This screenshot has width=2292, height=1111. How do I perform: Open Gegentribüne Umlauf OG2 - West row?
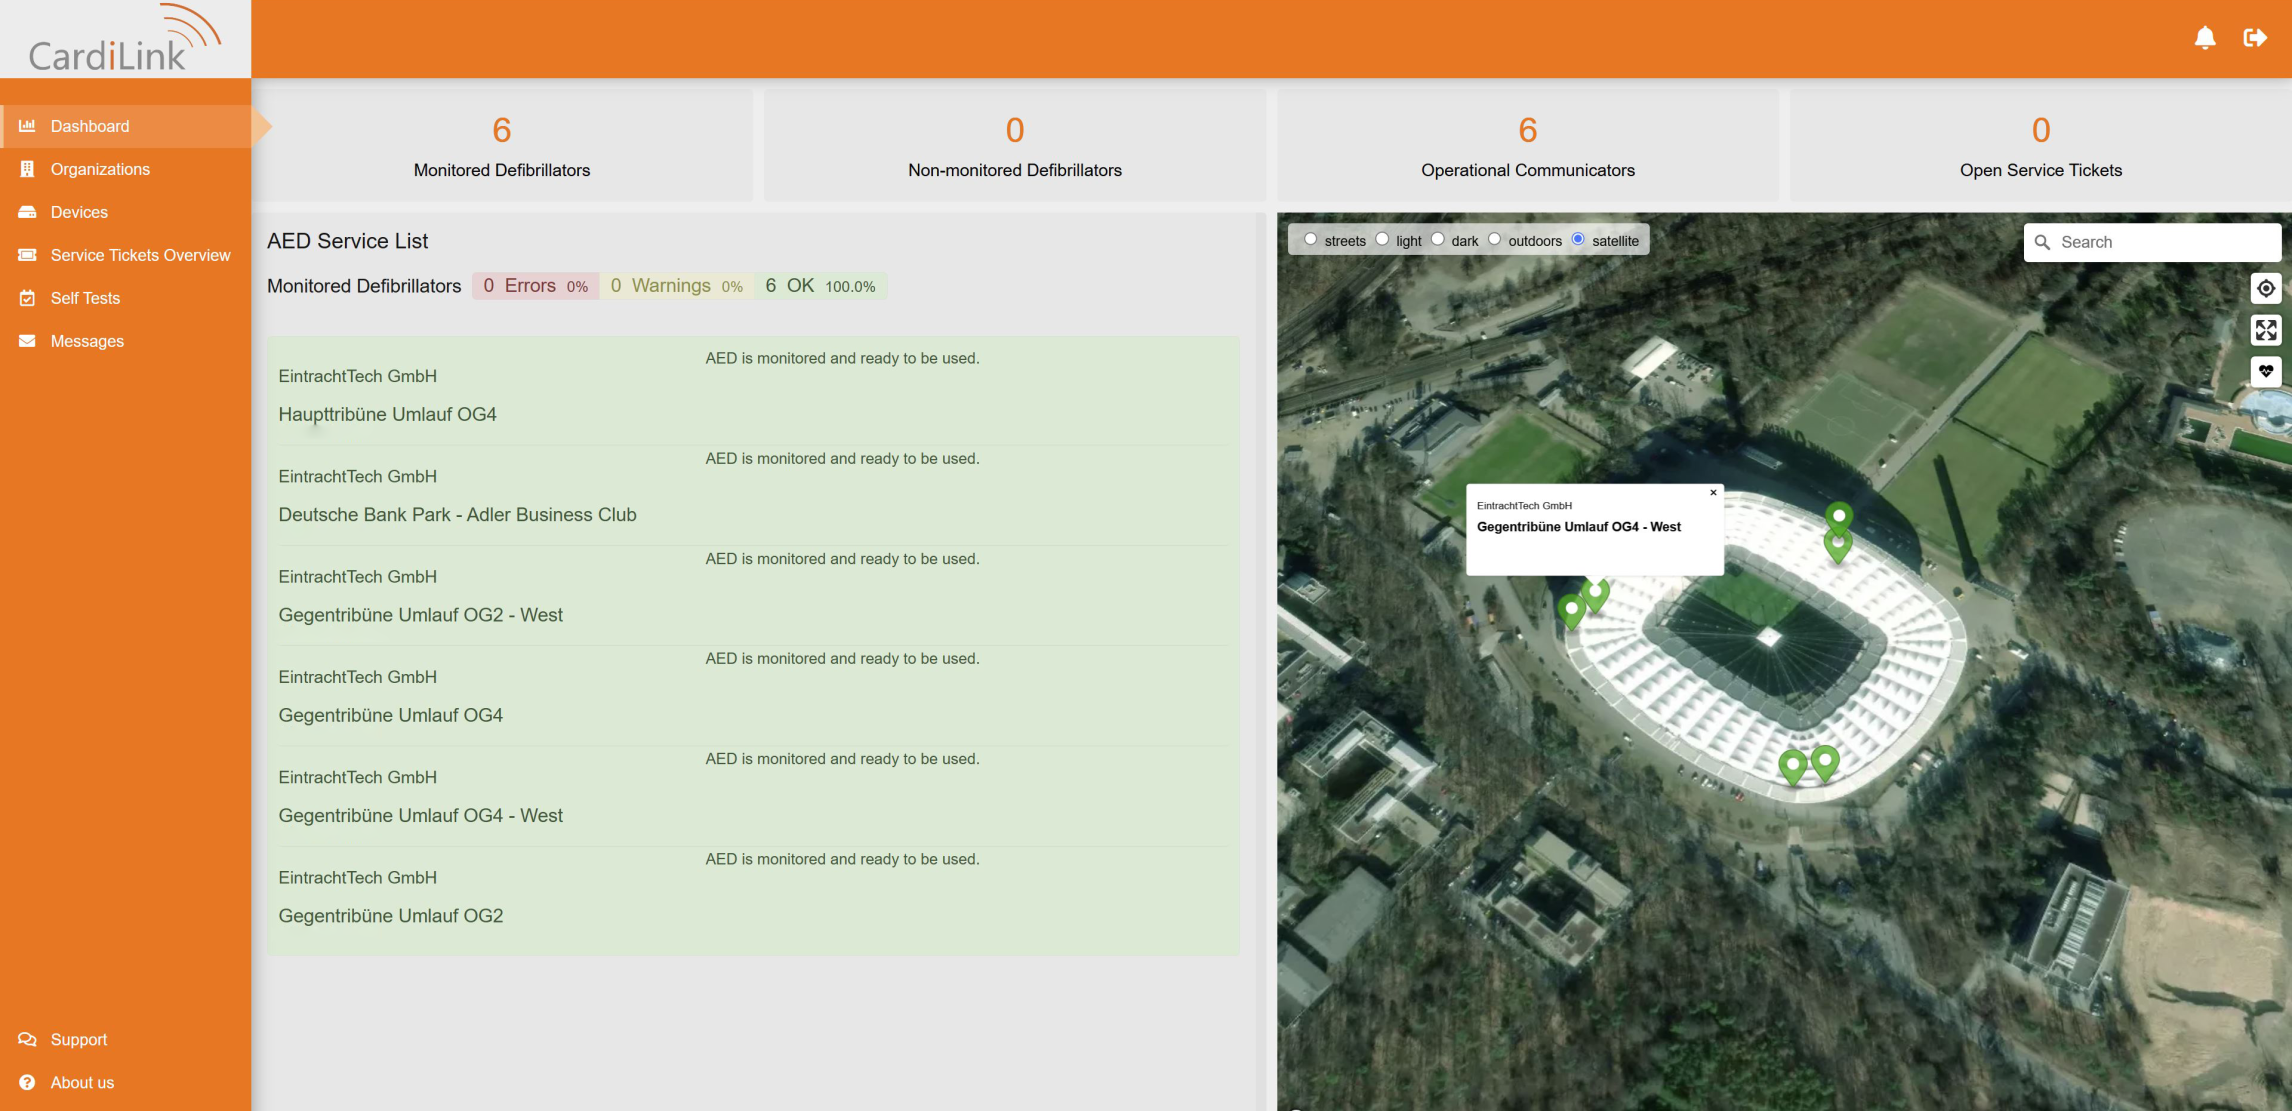[x=753, y=595]
